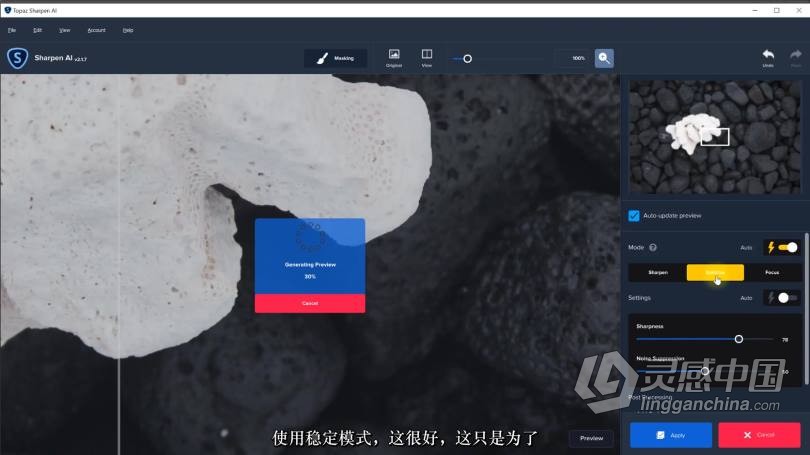
Task: Cancel the Generating Preview dialog
Action: (310, 303)
